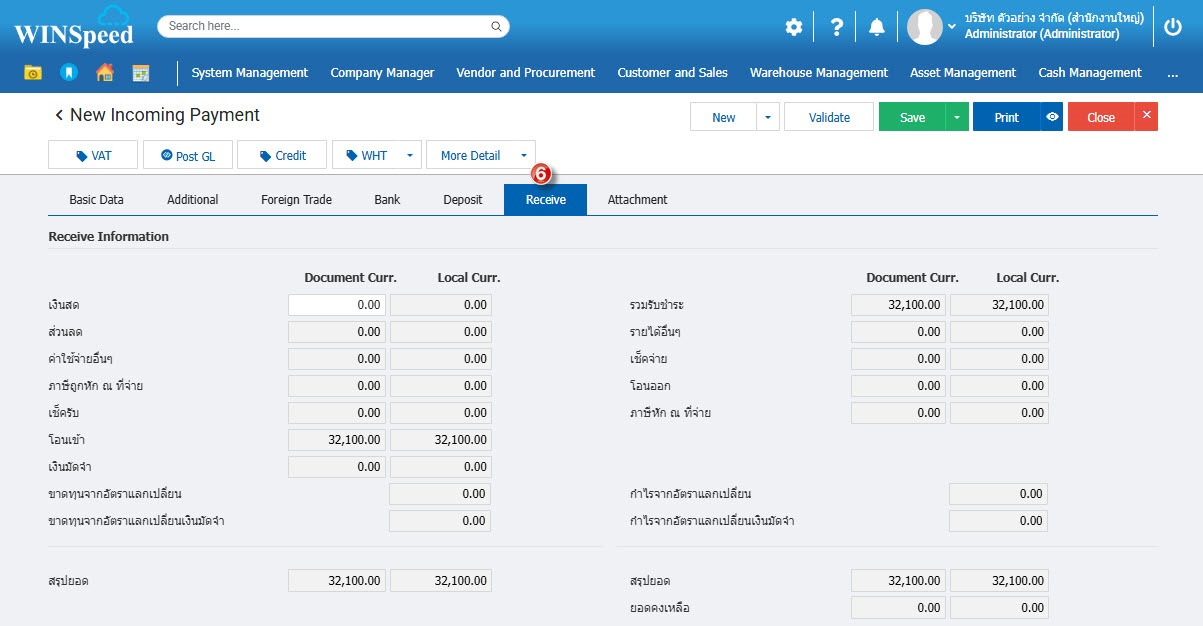The image size is (1203, 626).
Task: Open the yellow history folder icon
Action: coord(33,73)
